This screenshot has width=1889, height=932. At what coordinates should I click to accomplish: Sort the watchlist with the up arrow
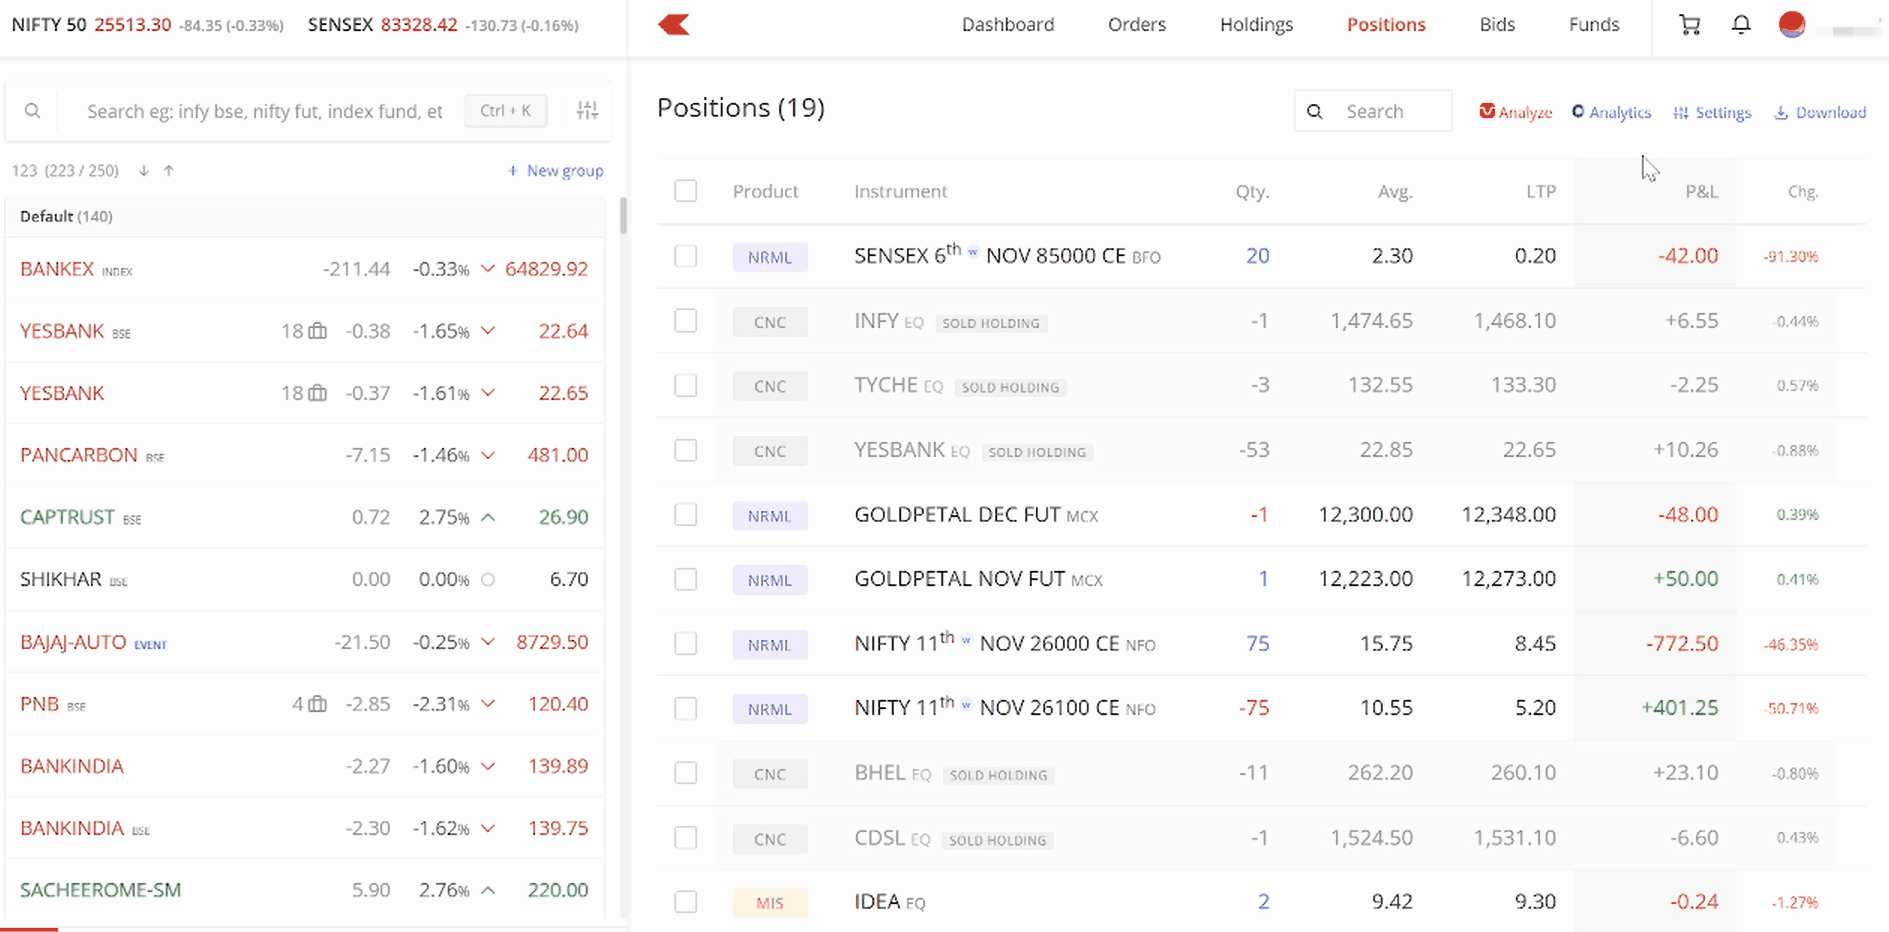point(169,171)
